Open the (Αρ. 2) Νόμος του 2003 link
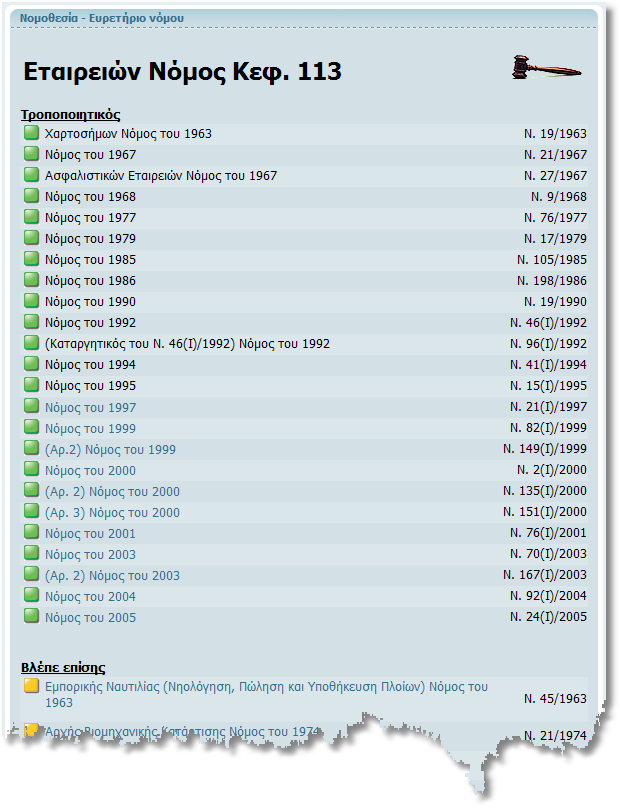This screenshot has width=620, height=809. tap(112, 575)
